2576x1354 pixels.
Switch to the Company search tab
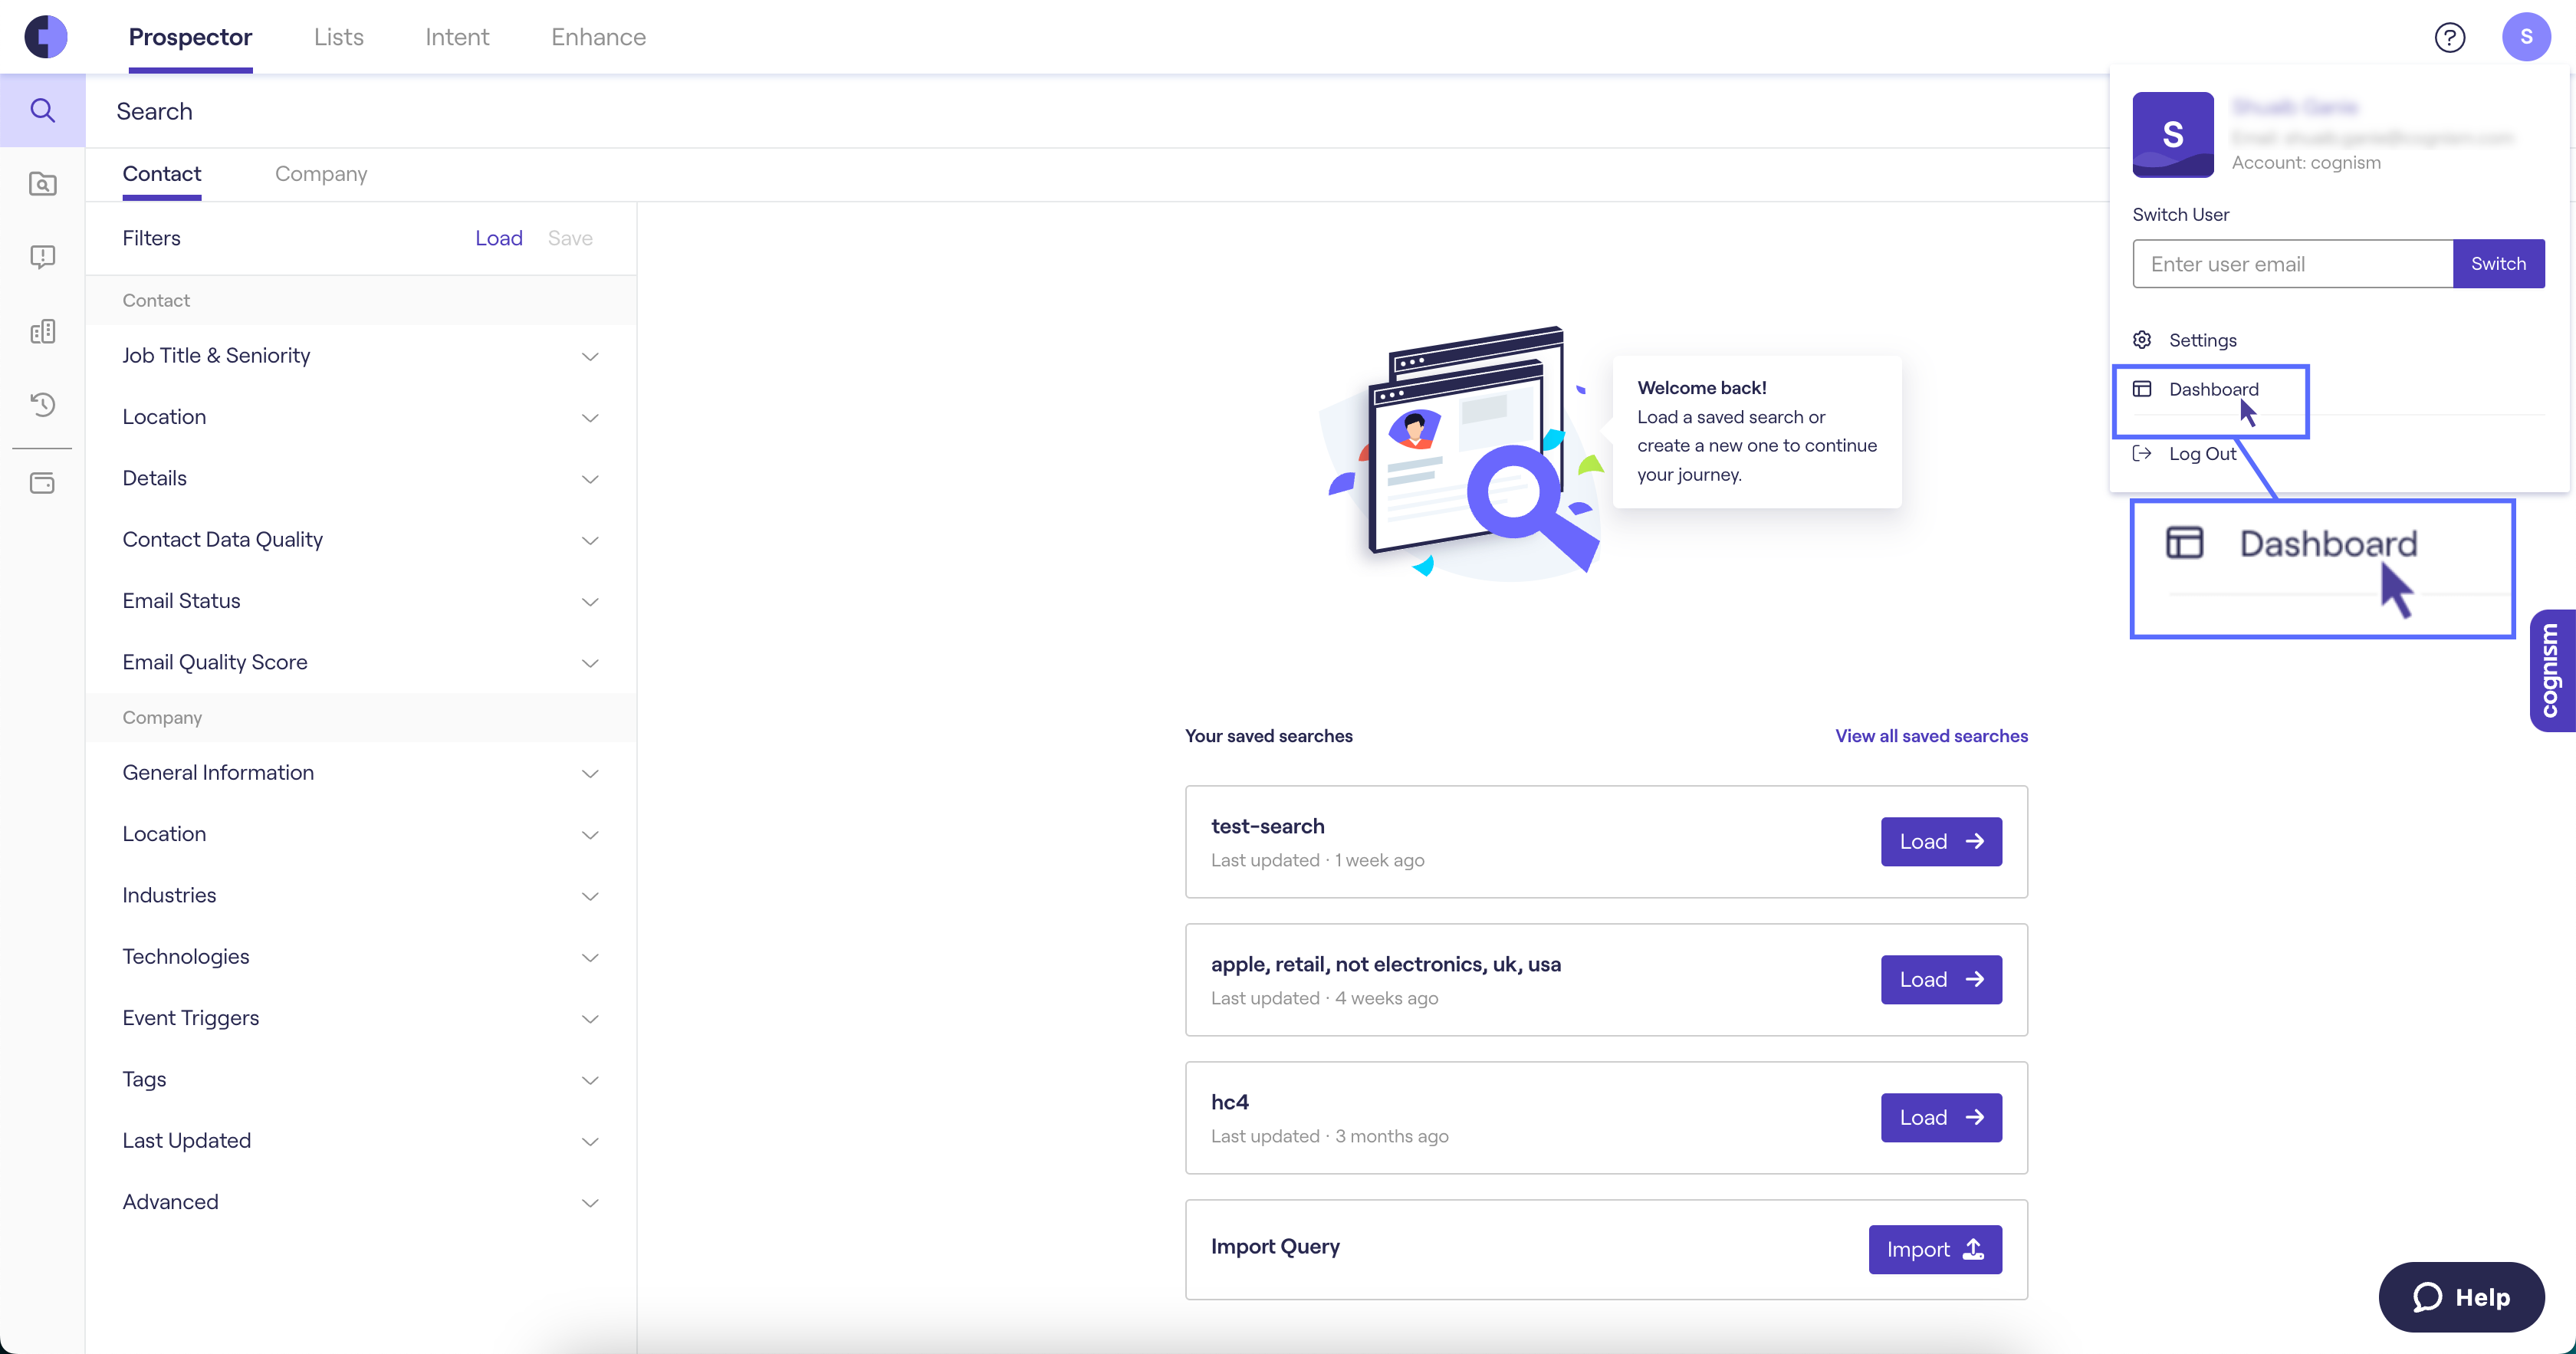point(321,174)
